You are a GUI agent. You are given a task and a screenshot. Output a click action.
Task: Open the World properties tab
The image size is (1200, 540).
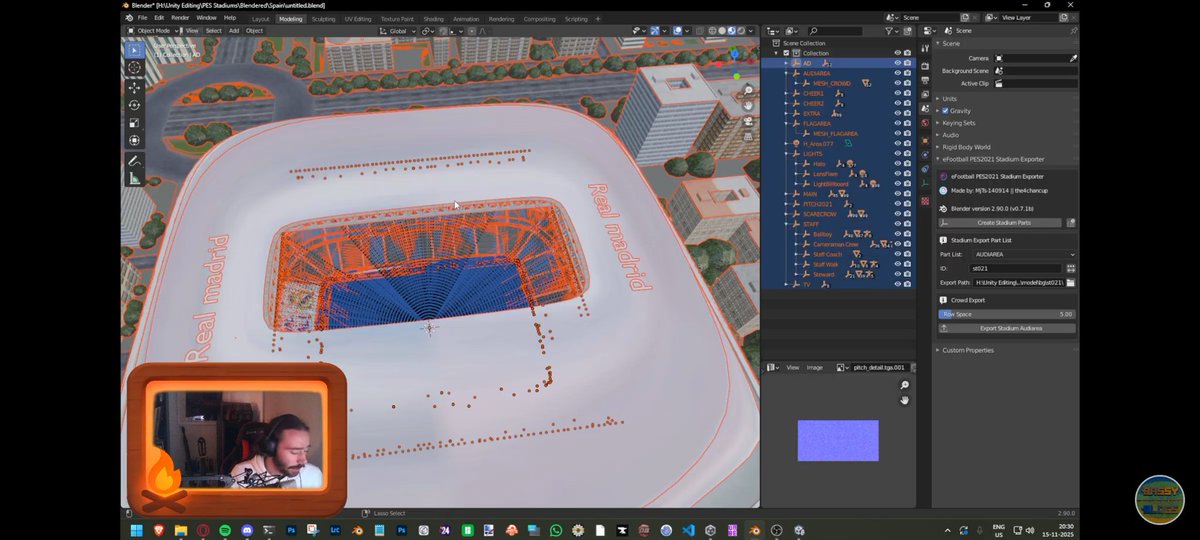click(925, 124)
